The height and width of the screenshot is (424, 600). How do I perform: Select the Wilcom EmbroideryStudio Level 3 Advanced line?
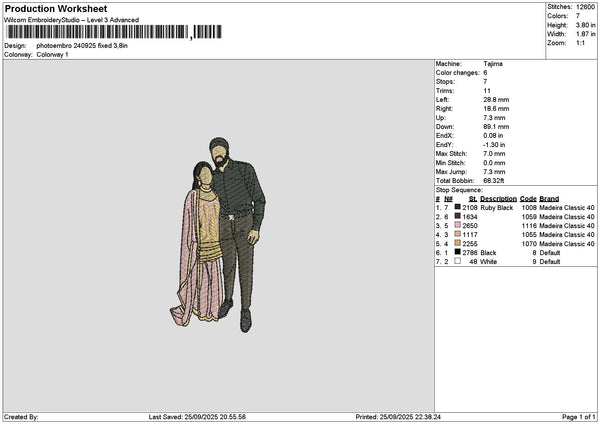click(72, 20)
